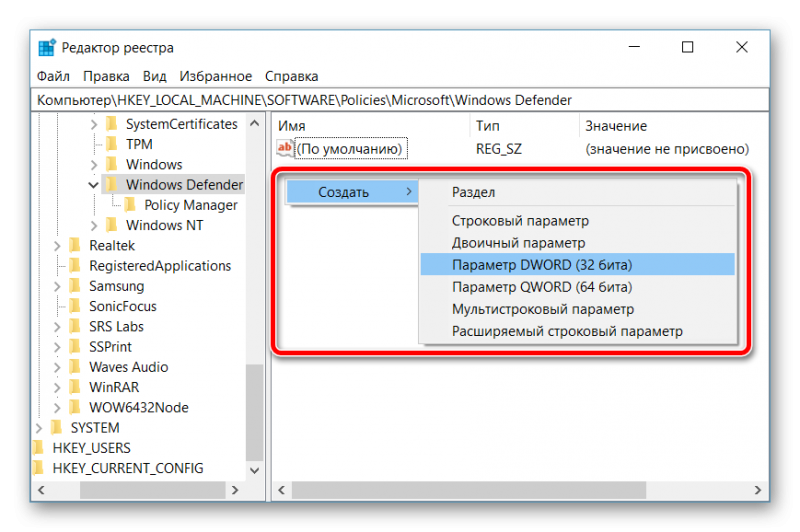
Task: Open the Вид menu
Action: coord(155,76)
